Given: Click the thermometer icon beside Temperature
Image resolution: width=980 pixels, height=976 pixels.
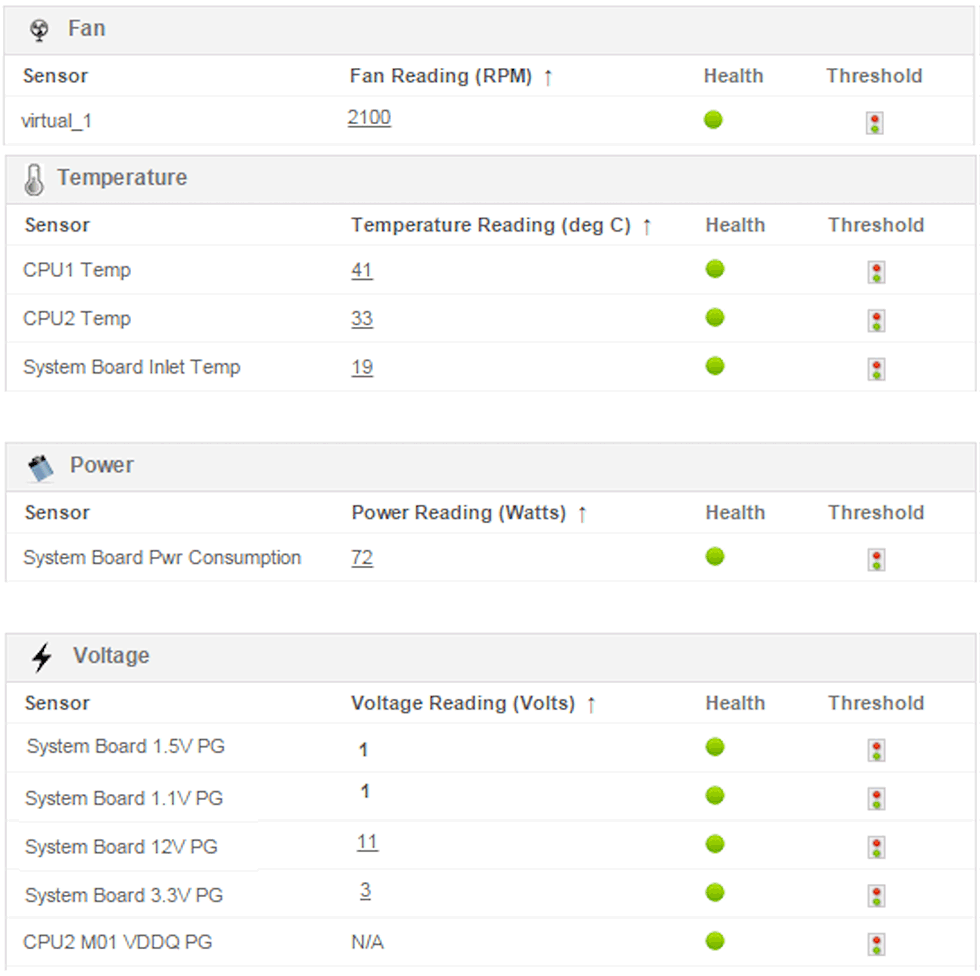Looking at the screenshot, I should click(34, 180).
